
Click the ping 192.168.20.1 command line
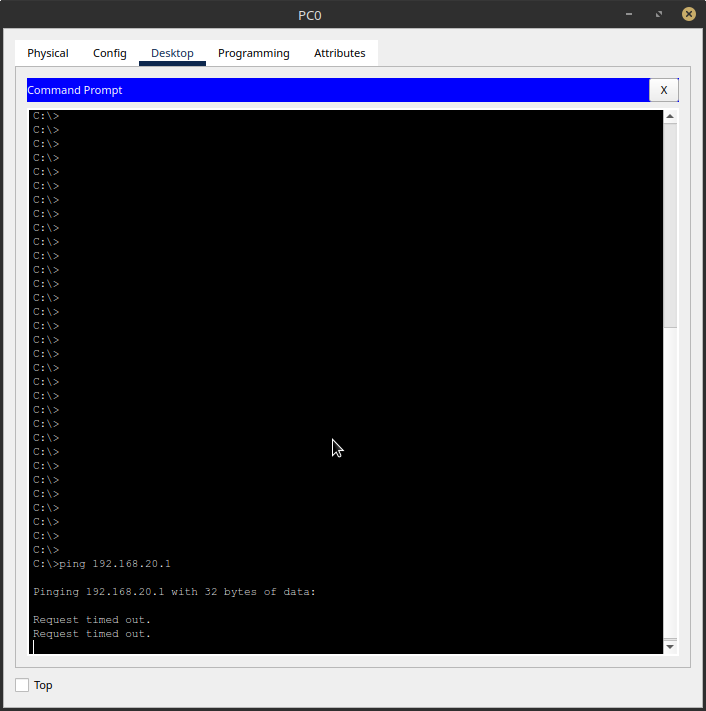click(102, 564)
